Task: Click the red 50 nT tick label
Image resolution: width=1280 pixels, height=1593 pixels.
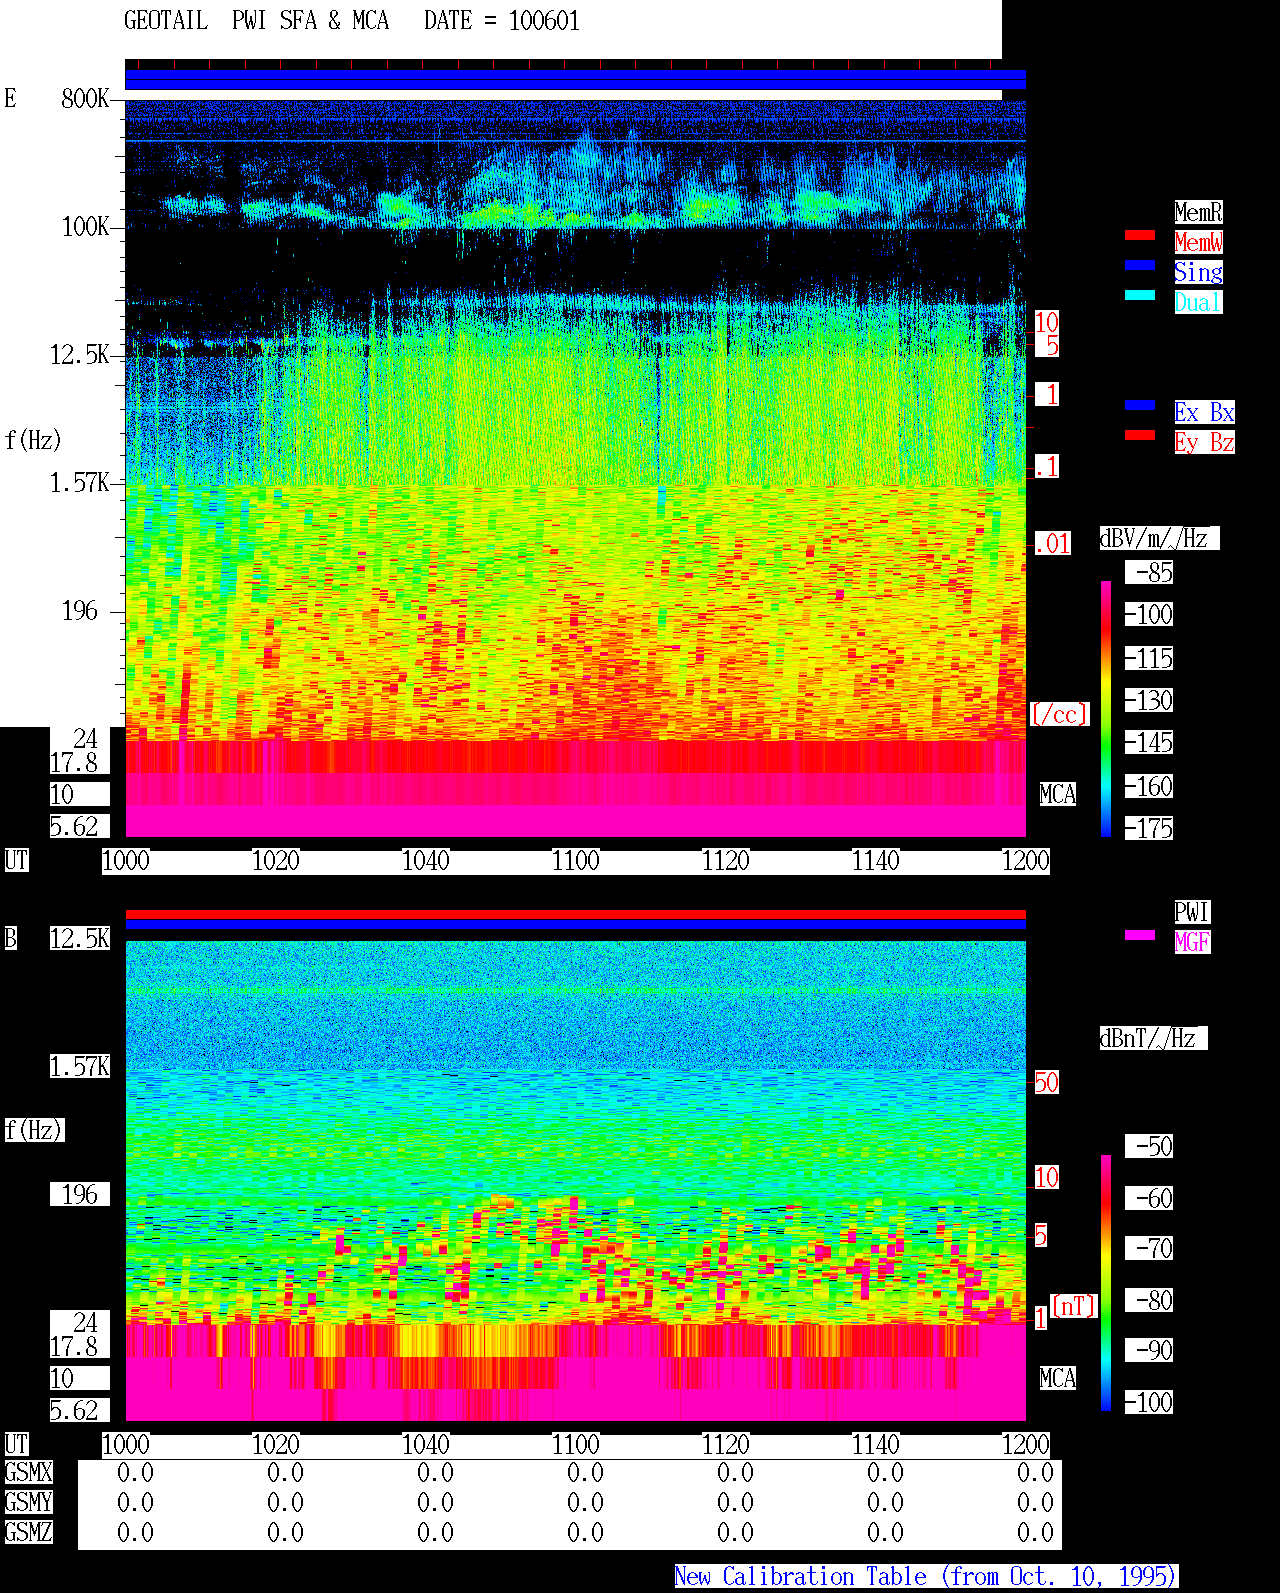Action: [1046, 1082]
